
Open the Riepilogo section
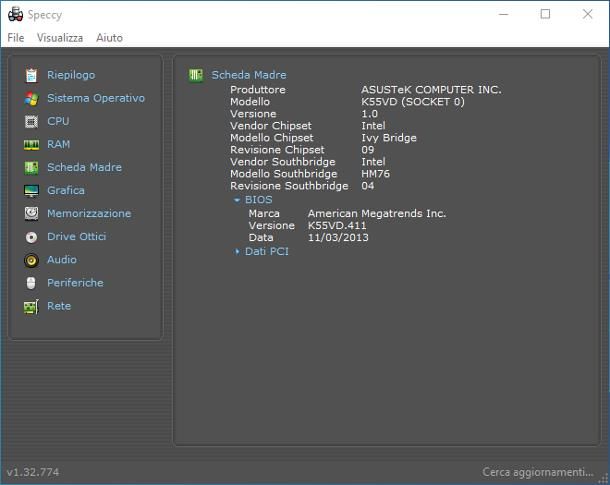[x=71, y=75]
